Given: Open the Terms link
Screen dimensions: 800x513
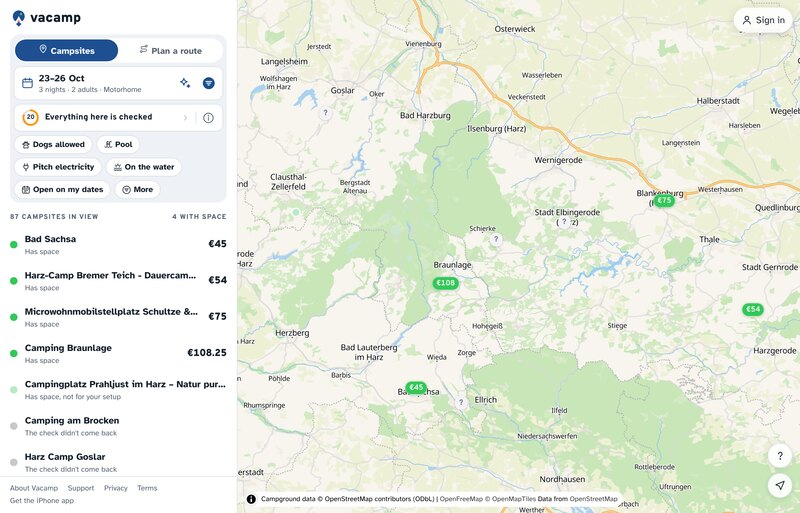Looking at the screenshot, I should 147,488.
